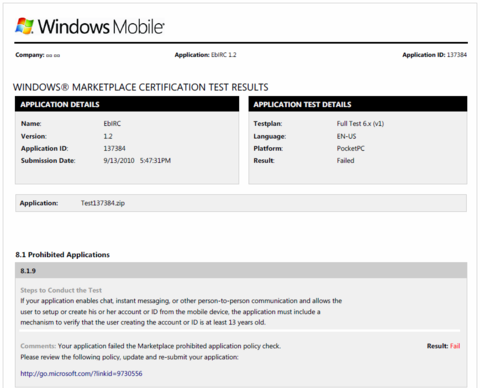Image resolution: width=480 pixels, height=388 pixels.
Task: Select the submission date '9/13/2010'
Action: [x=119, y=161]
